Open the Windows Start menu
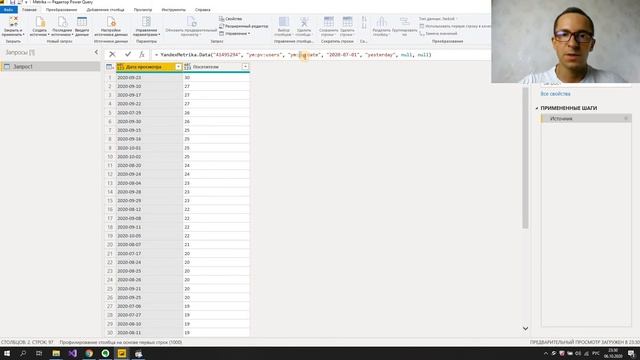 (7, 353)
